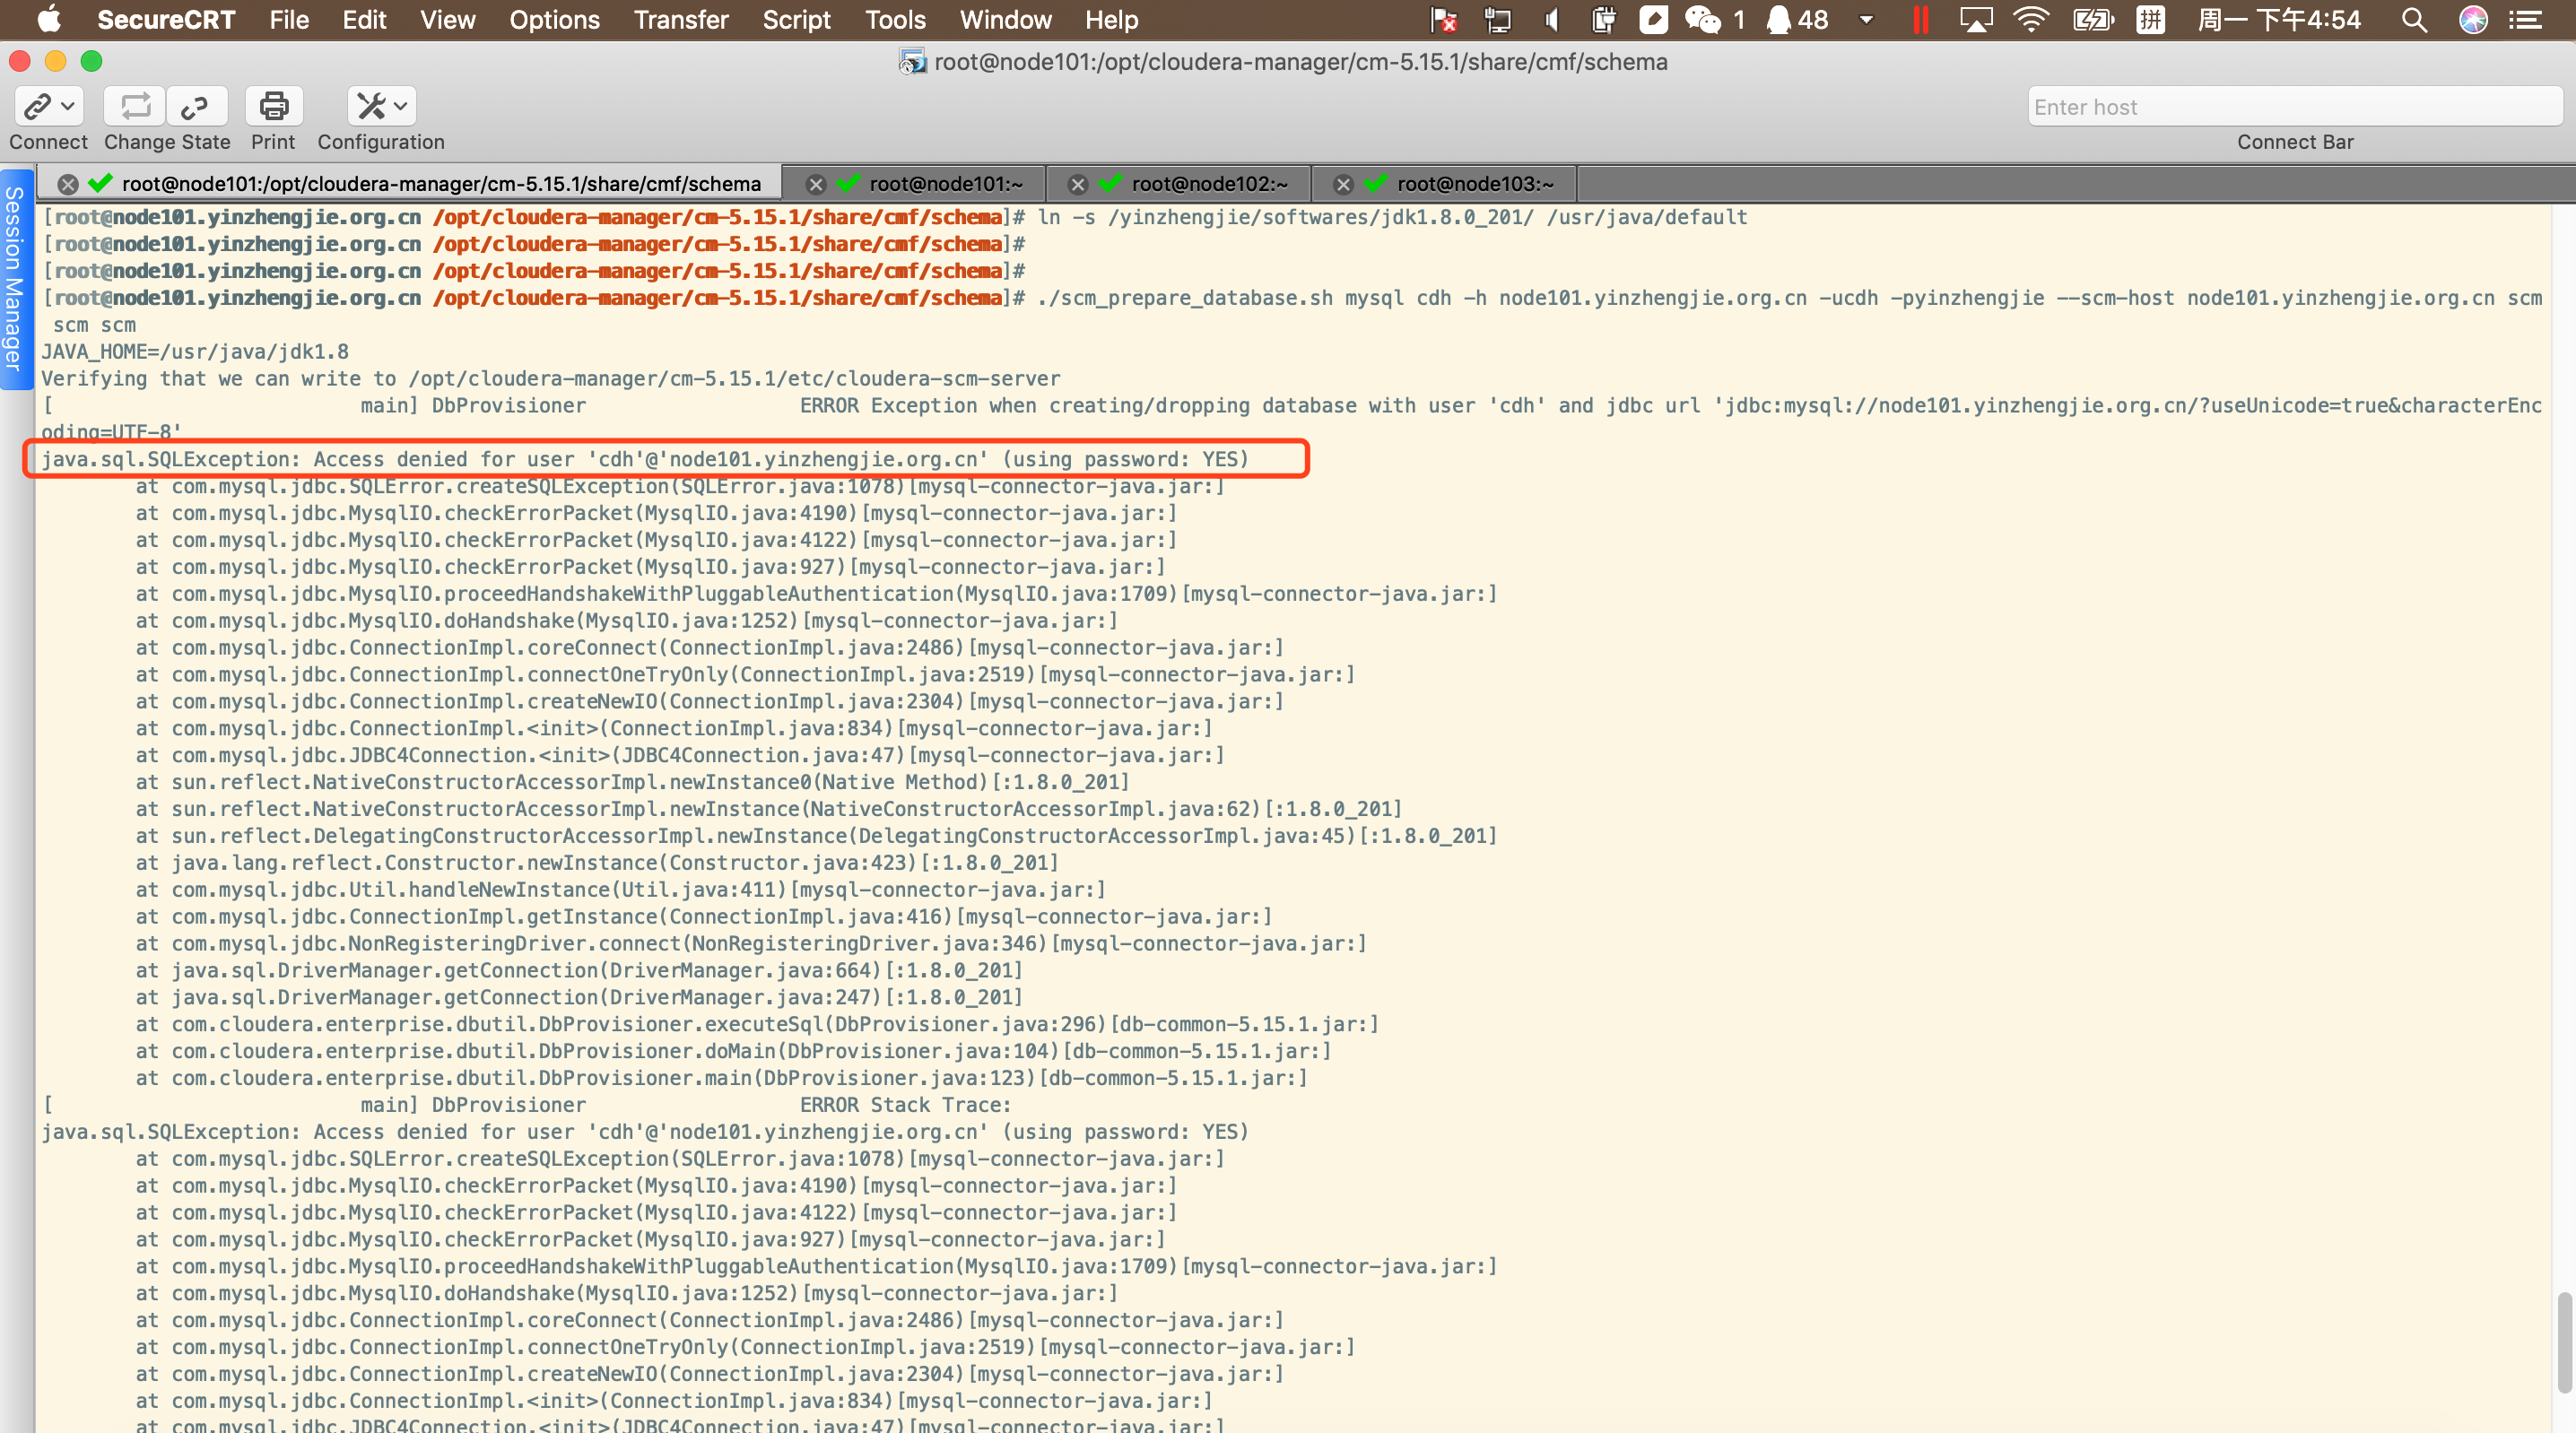
Task: Click the 'JAVA_HOME=/usr/java/jdk1.8' line
Action: click(195, 352)
